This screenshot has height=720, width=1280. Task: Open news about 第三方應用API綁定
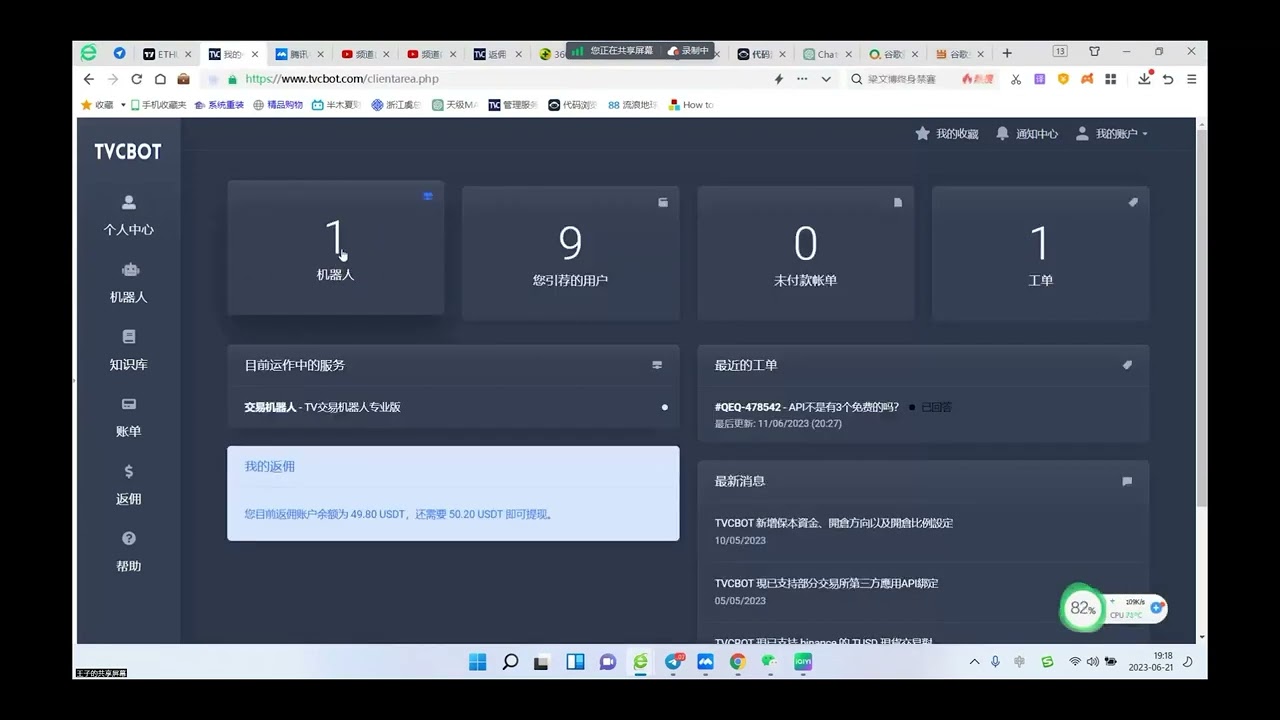pos(826,583)
